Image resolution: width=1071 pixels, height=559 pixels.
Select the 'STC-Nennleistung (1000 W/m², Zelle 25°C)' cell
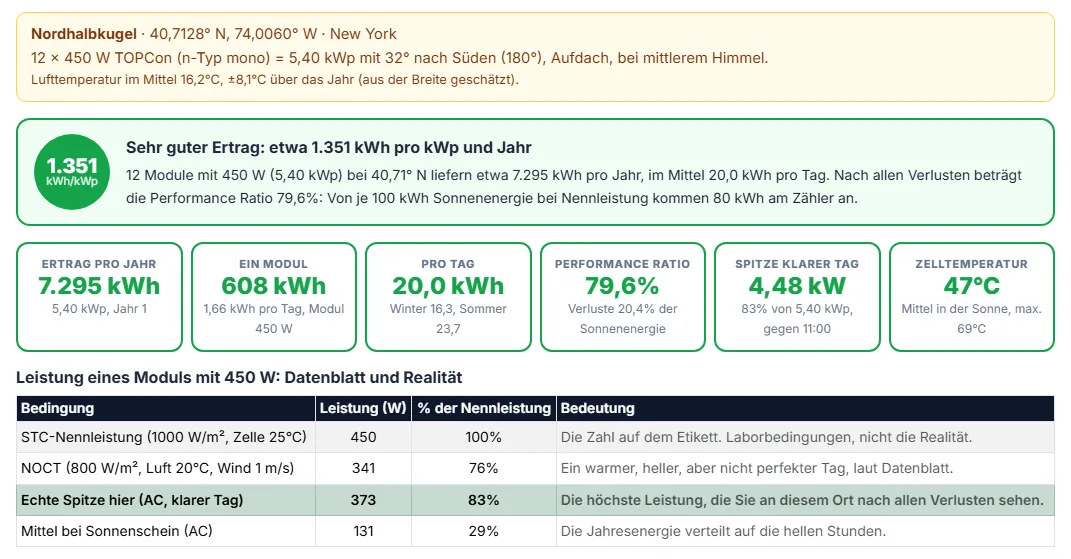pyautogui.click(x=166, y=437)
